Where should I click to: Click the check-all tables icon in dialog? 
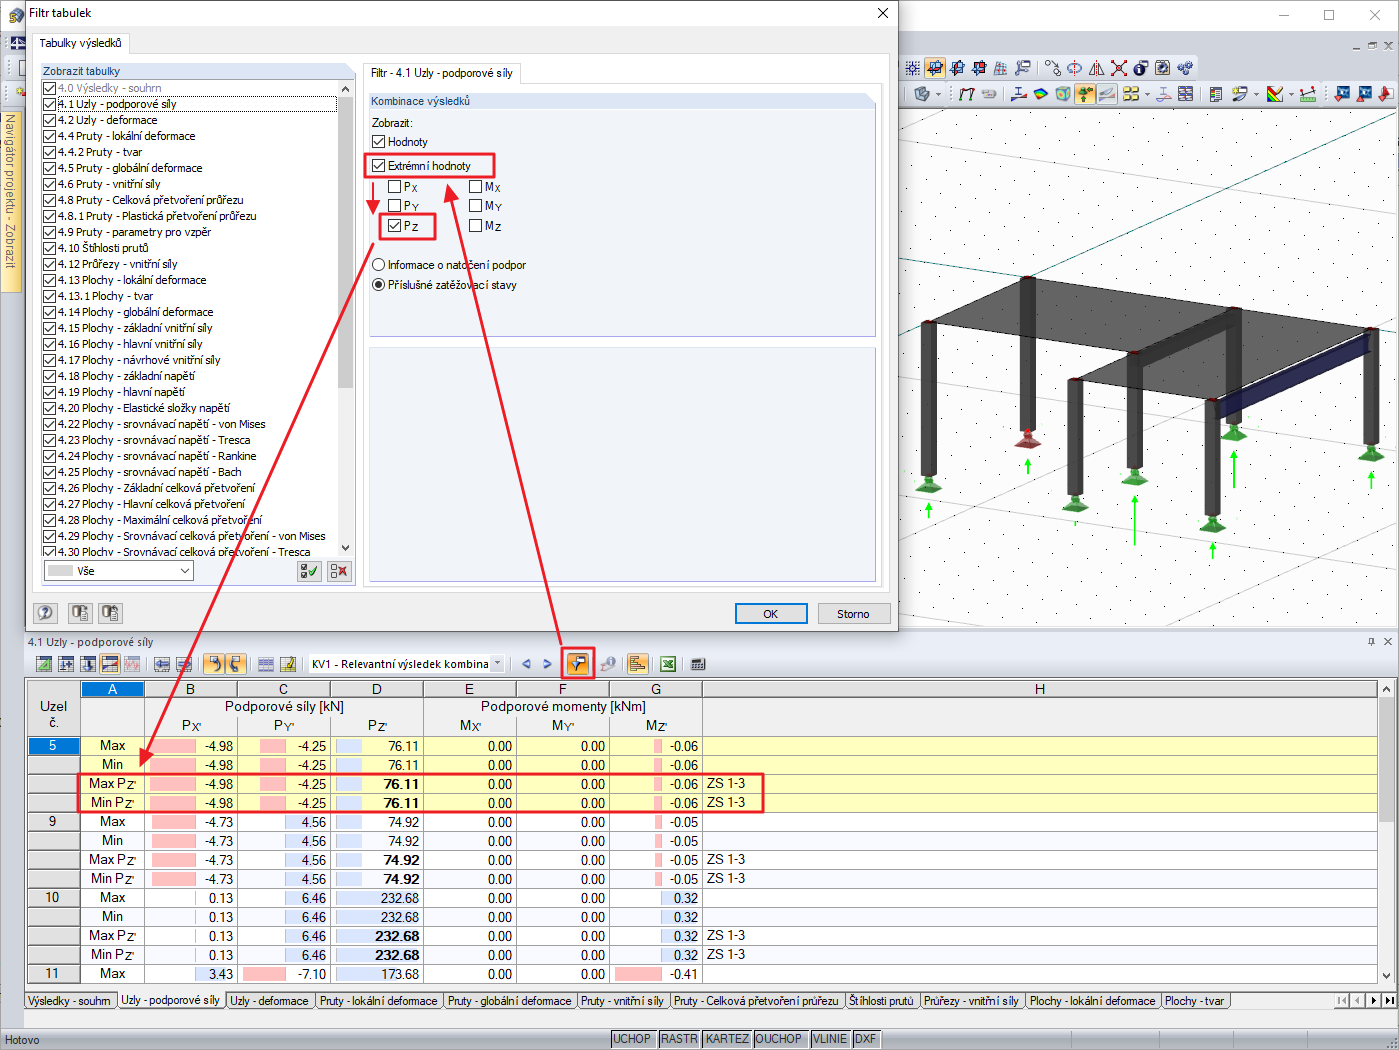[309, 571]
